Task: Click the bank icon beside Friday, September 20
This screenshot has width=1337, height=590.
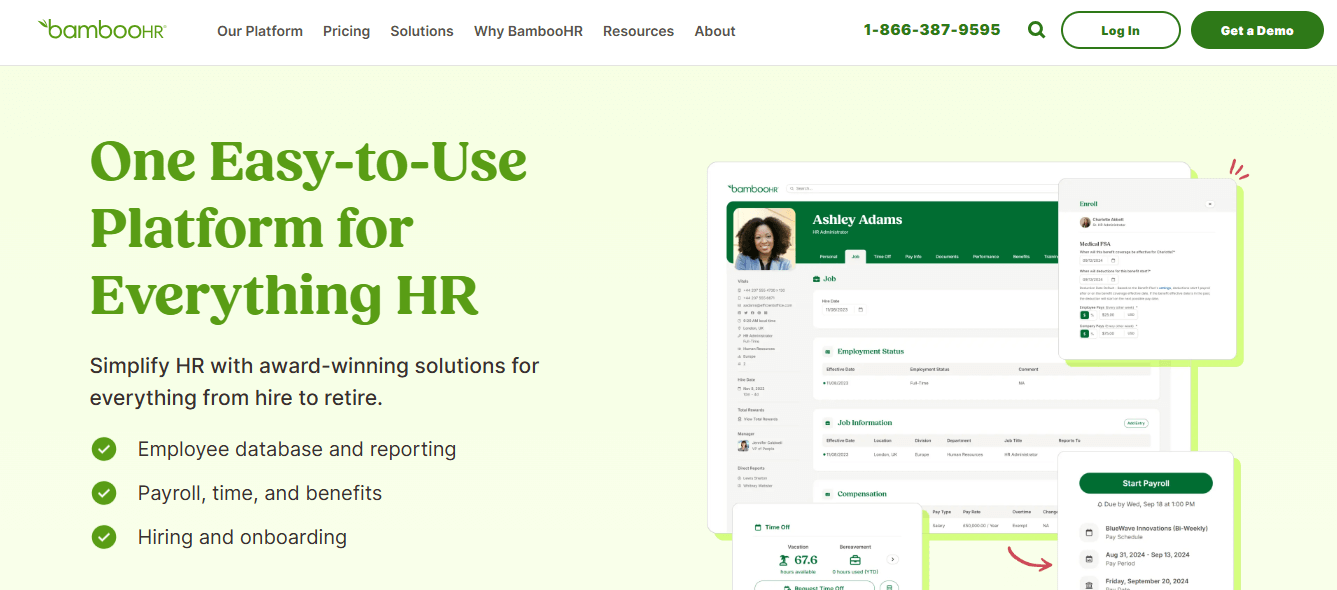Action: pos(1089,584)
